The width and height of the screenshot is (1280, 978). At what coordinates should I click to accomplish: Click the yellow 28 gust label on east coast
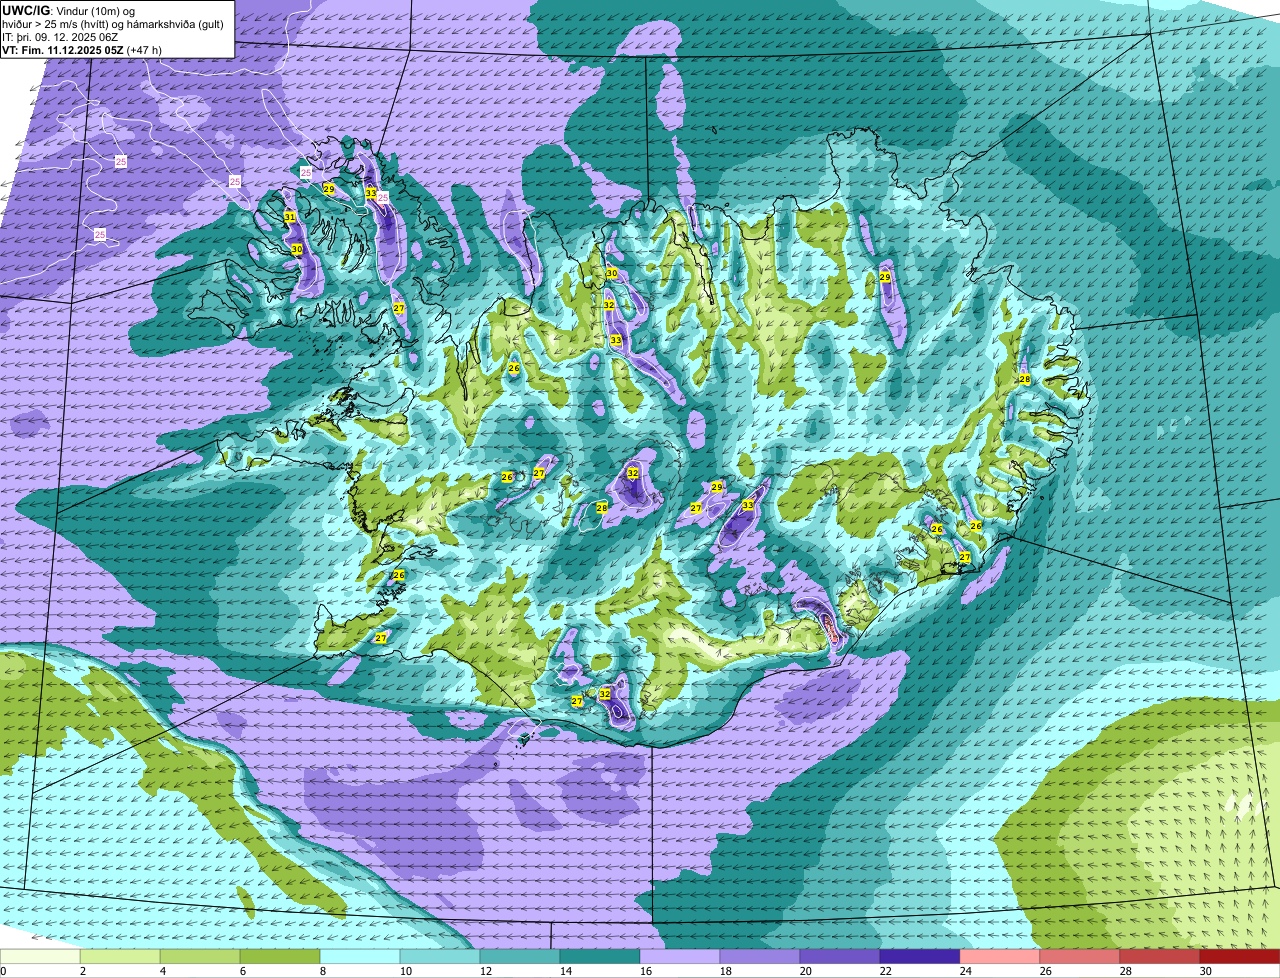pos(1025,379)
